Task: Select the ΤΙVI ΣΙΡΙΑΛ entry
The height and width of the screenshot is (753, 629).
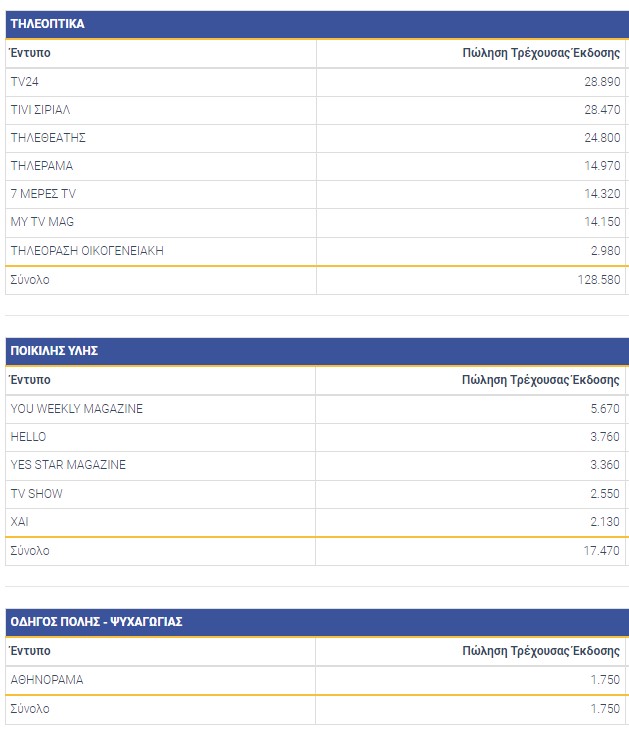Action: tap(40, 109)
